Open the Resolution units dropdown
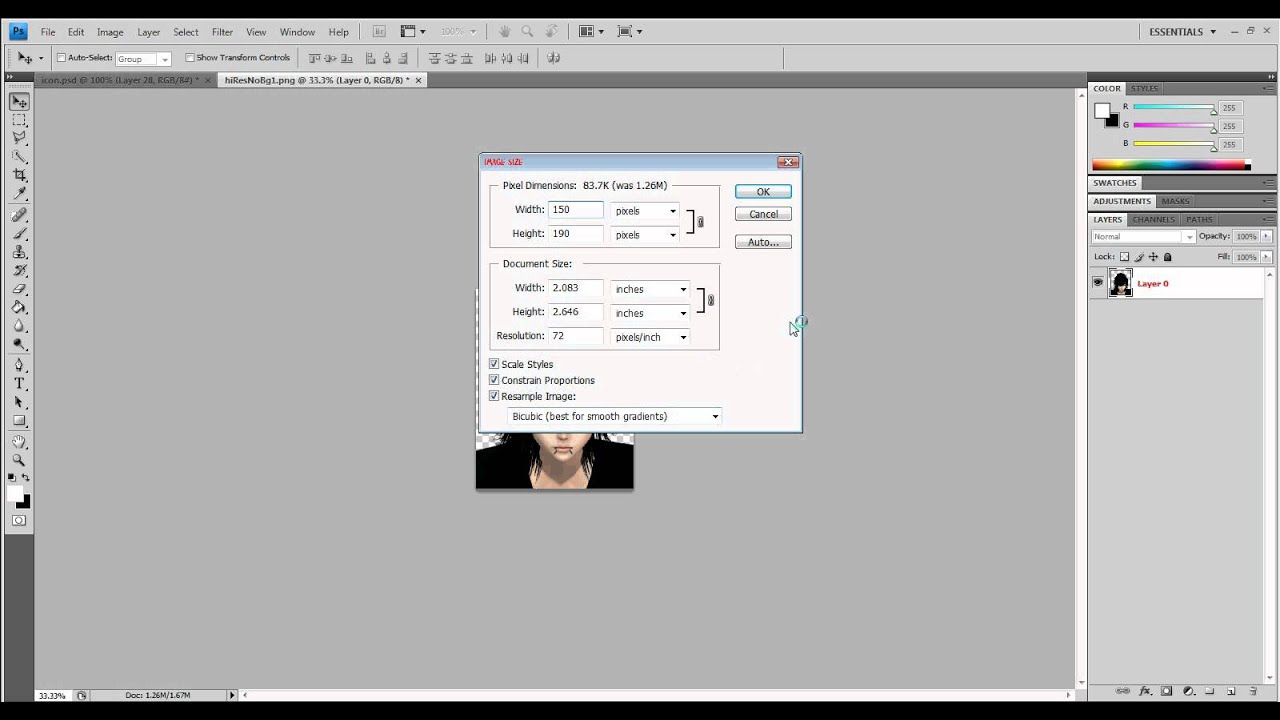The image size is (1280, 720). click(x=681, y=337)
